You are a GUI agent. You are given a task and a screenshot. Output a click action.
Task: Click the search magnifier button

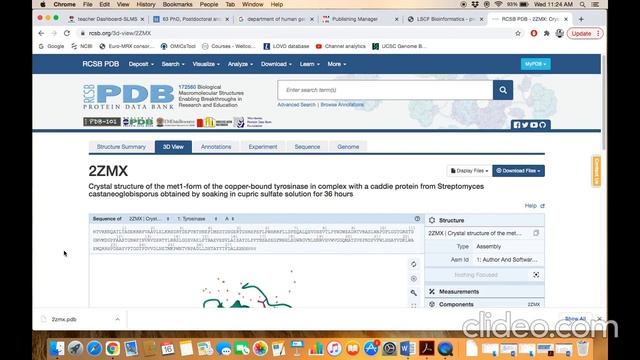(x=503, y=90)
